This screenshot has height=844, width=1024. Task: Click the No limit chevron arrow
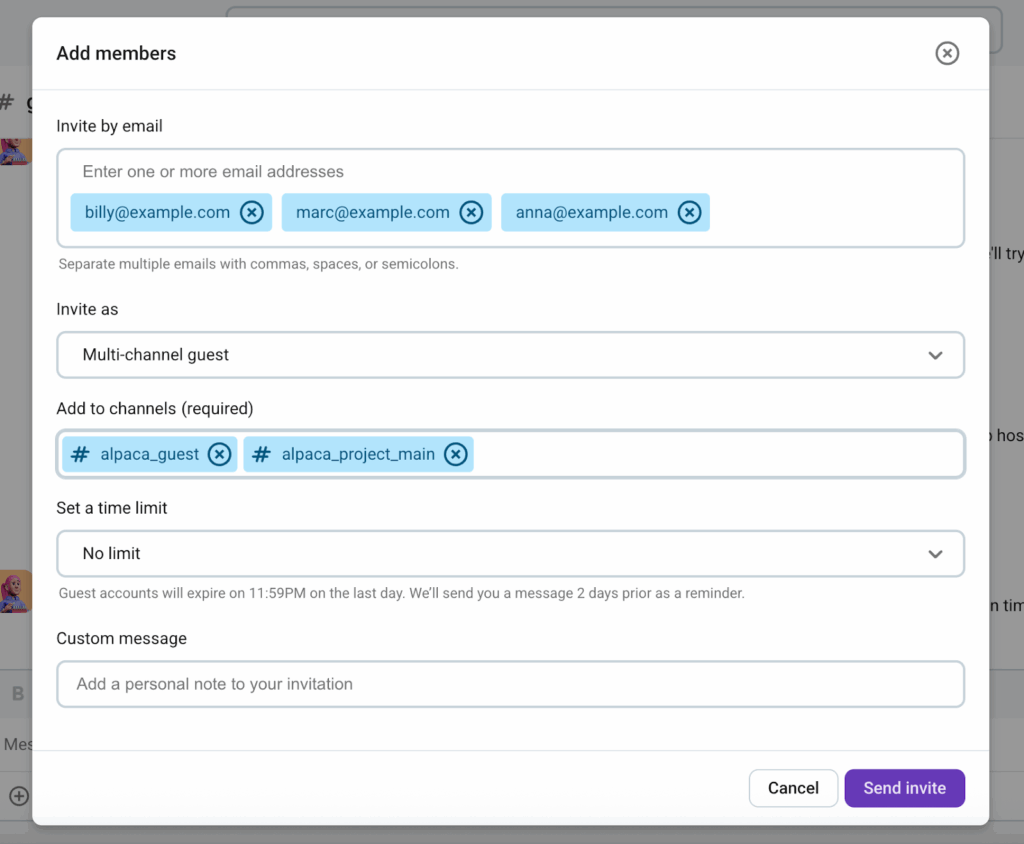935,554
